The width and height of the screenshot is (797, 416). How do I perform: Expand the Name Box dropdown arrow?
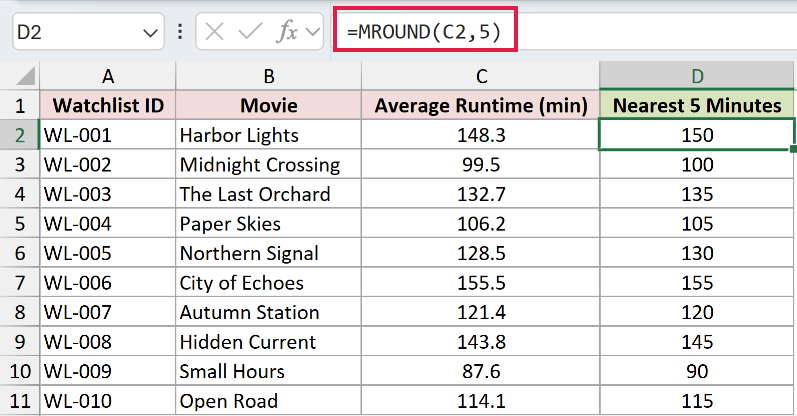tap(150, 34)
